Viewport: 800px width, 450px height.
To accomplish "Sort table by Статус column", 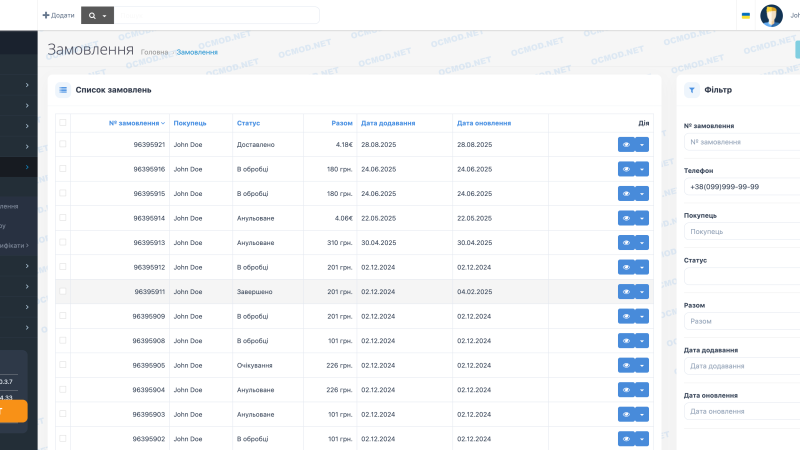I will (248, 123).
